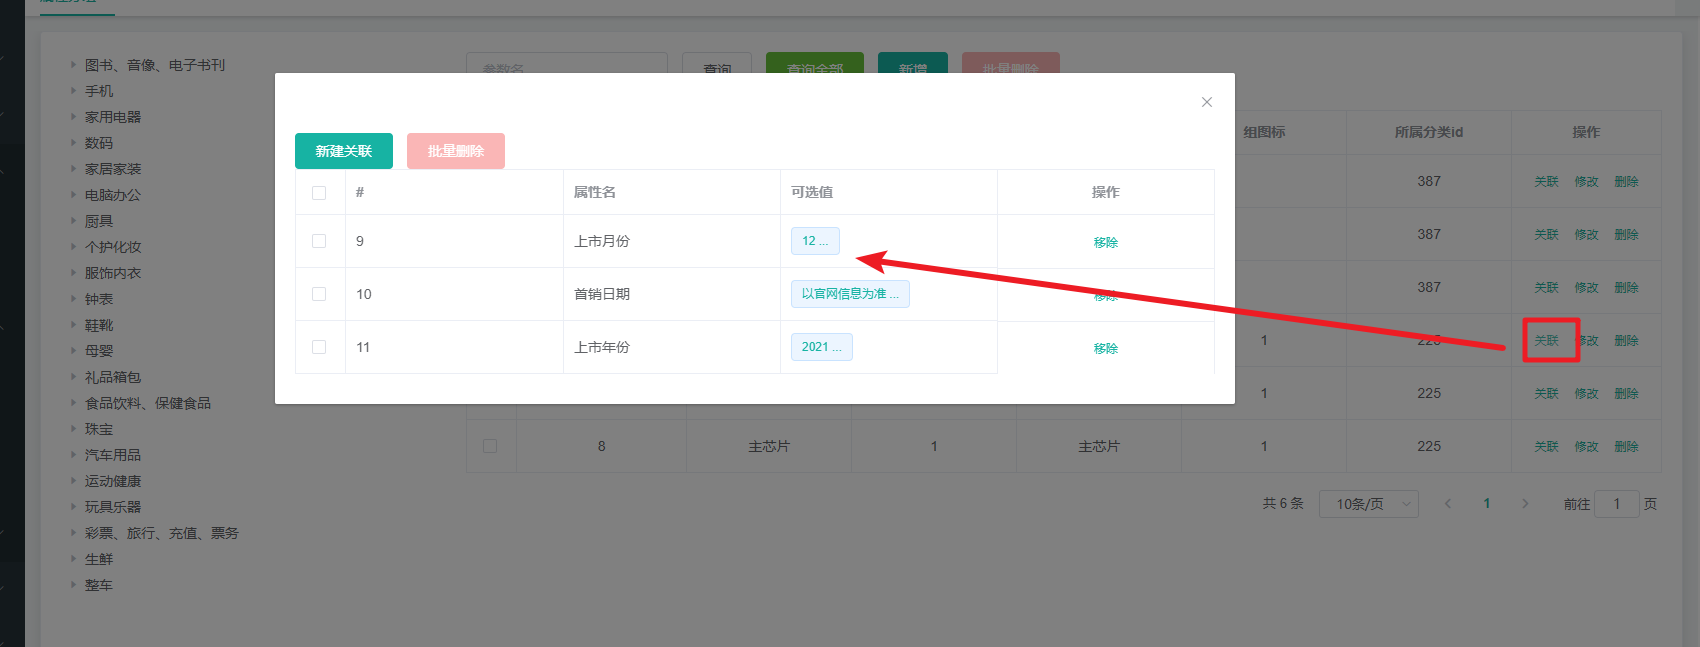Image resolution: width=1700 pixels, height=647 pixels.
Task: Expand the 手机 category tree node
Action: tap(73, 91)
